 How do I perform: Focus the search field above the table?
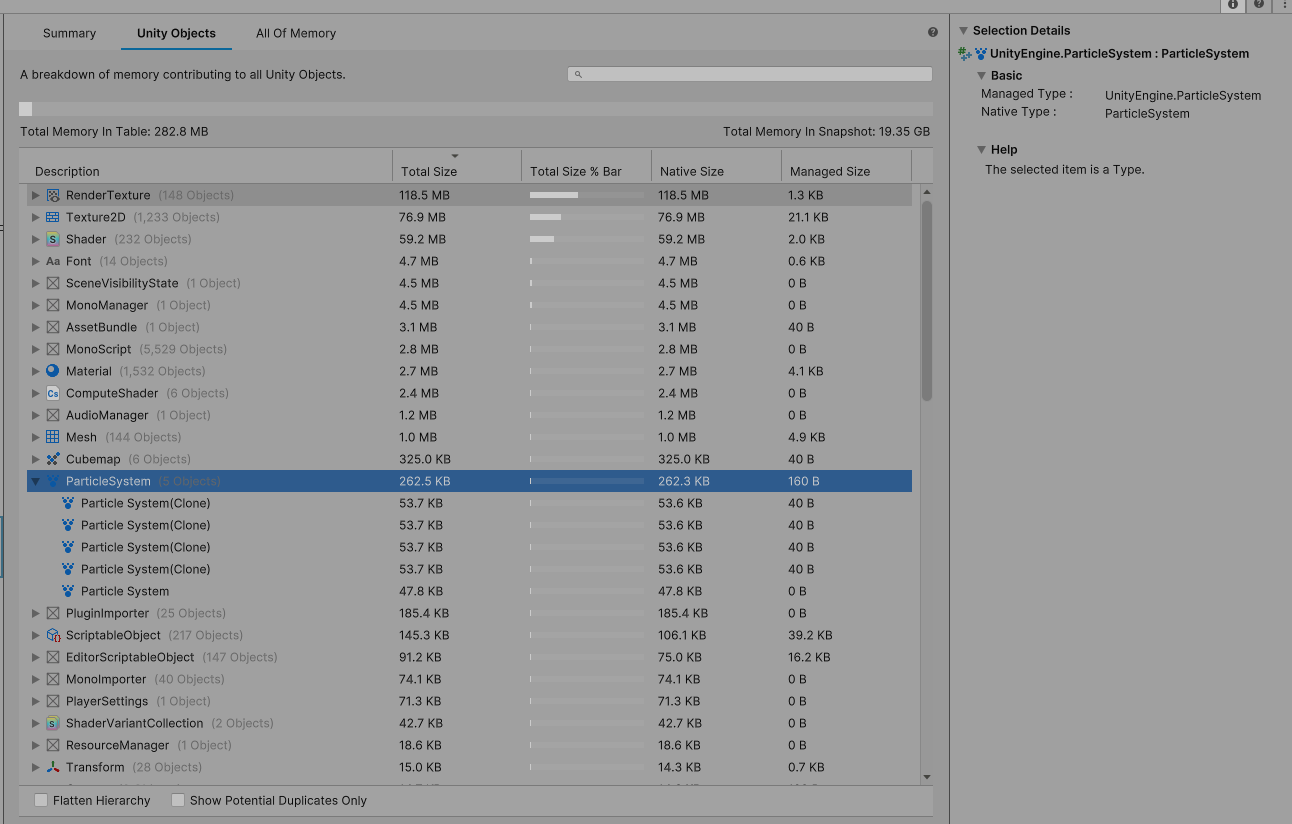[750, 74]
